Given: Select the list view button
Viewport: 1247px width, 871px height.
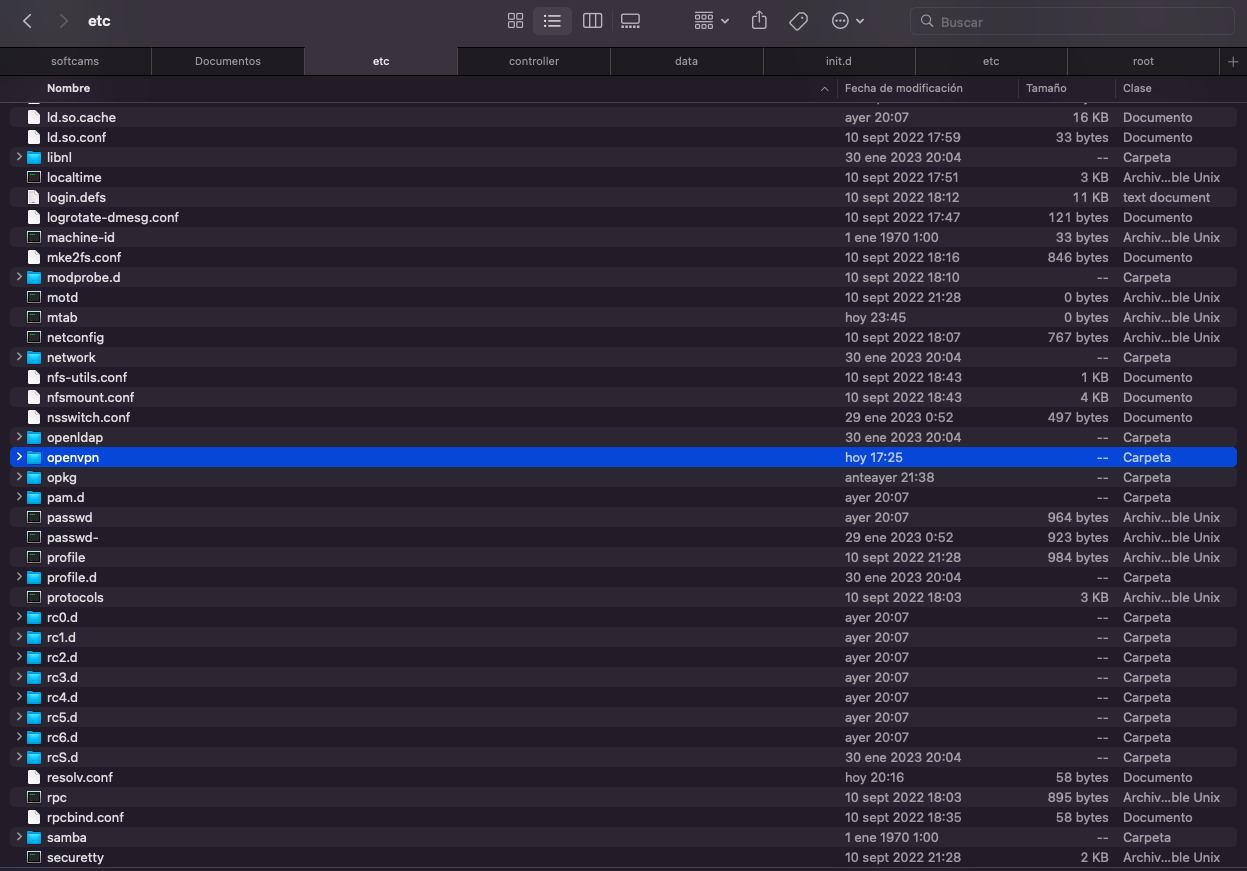Looking at the screenshot, I should 552,21.
